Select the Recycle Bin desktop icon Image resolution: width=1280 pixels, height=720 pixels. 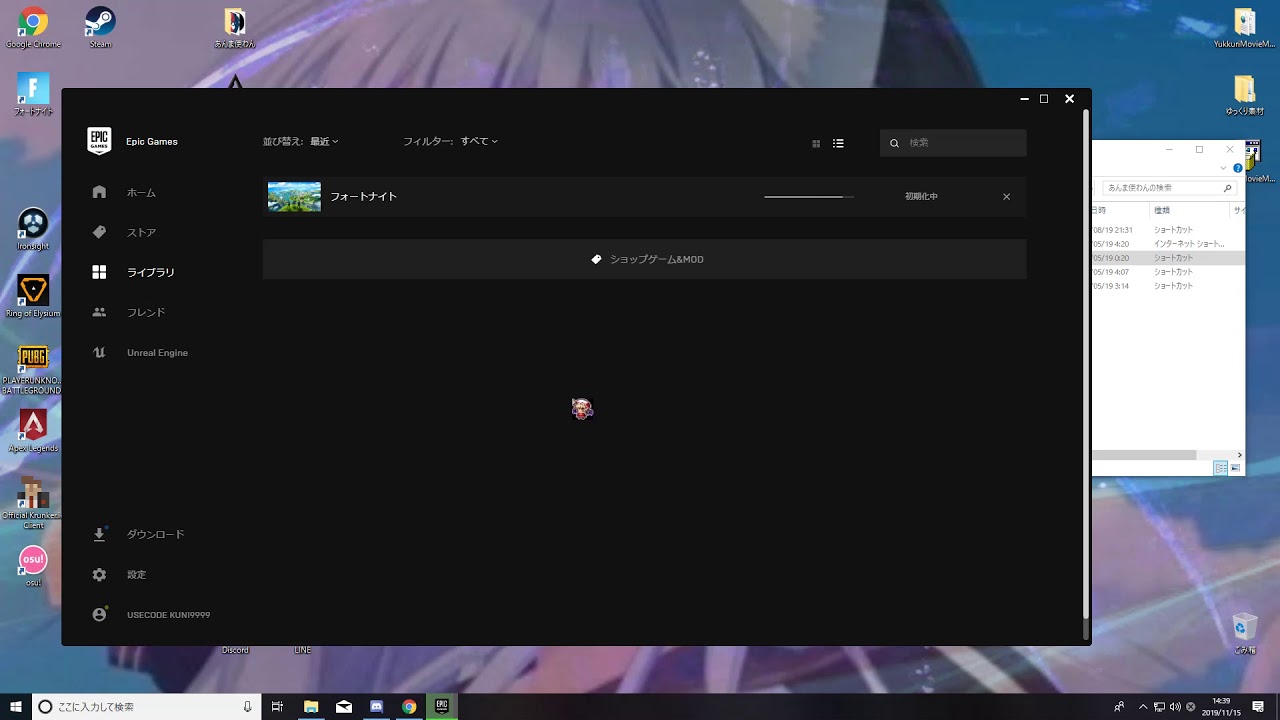click(x=1244, y=633)
